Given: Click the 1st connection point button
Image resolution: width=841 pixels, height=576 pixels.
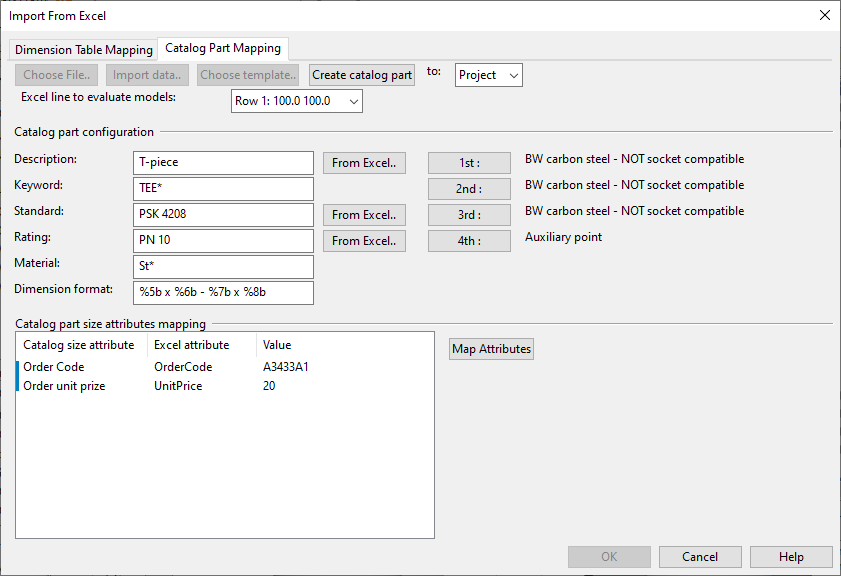Looking at the screenshot, I should (x=469, y=163).
